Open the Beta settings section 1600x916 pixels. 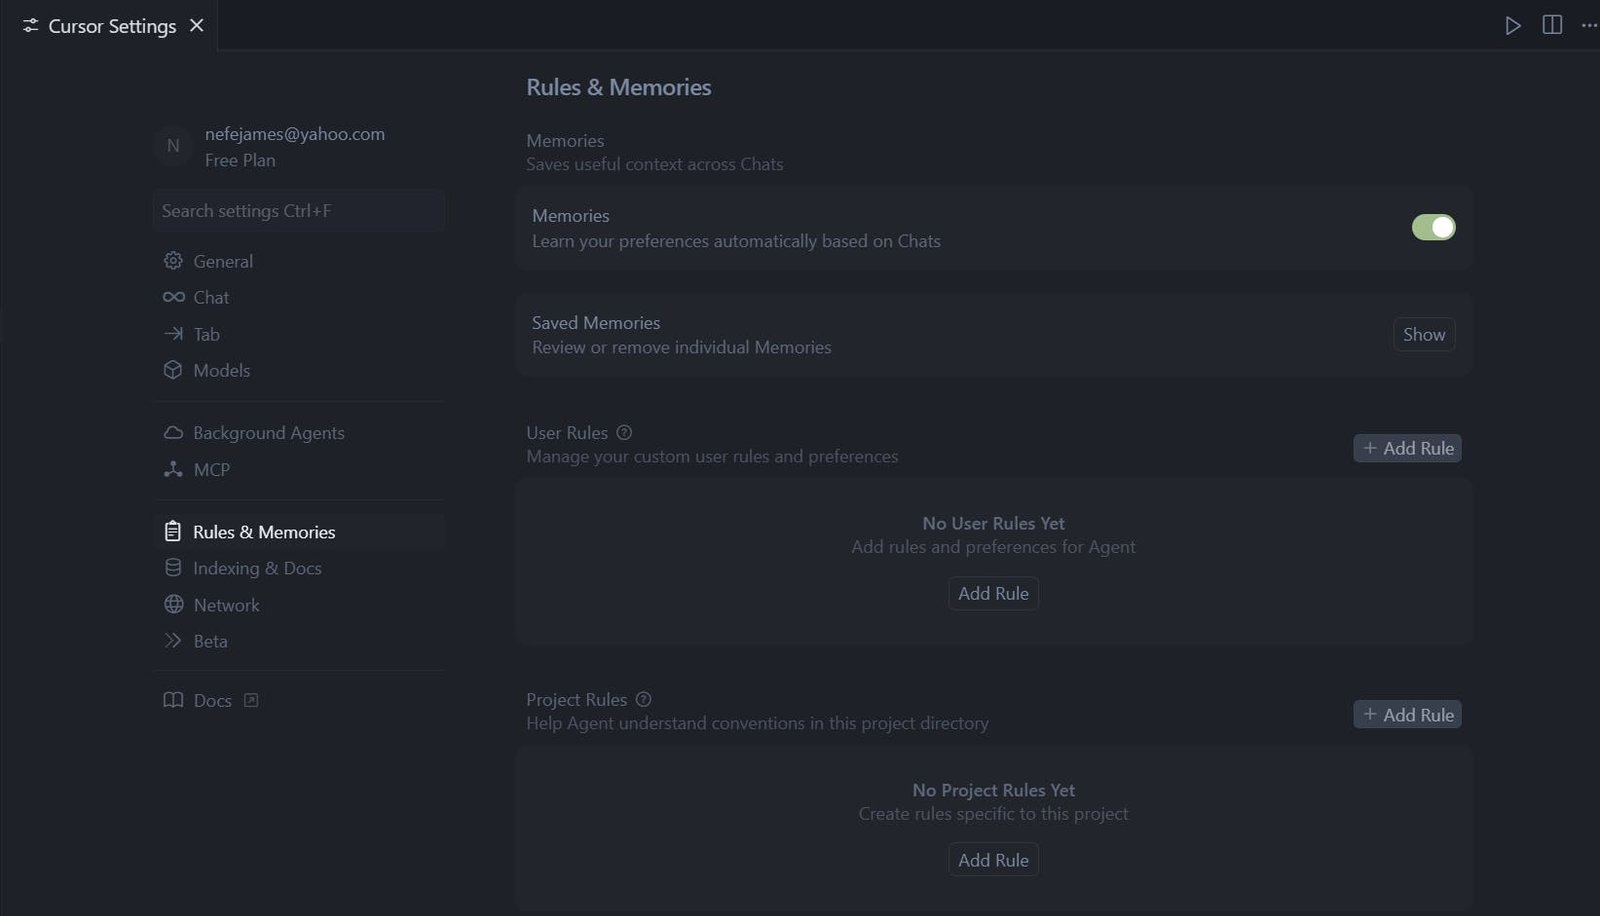click(210, 642)
